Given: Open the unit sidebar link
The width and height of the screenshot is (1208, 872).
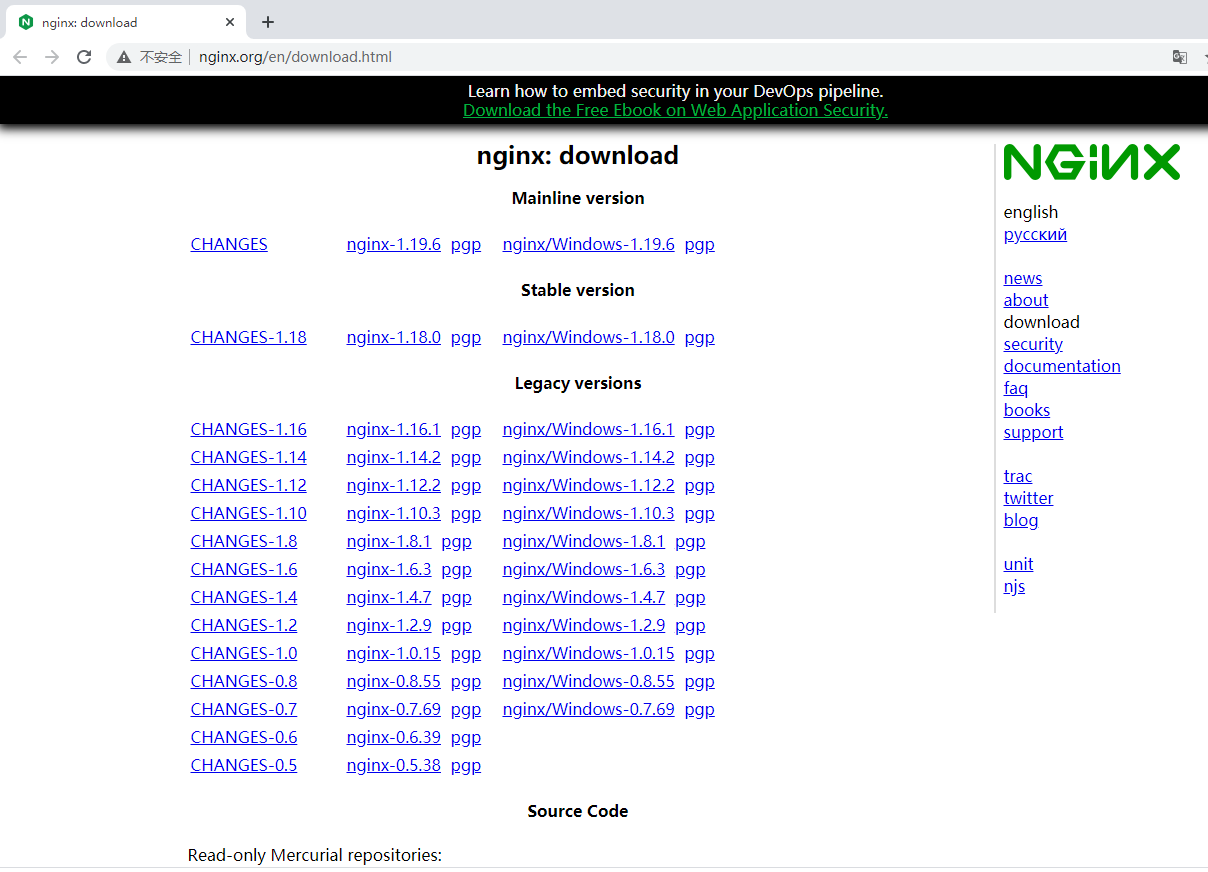Looking at the screenshot, I should [1018, 564].
